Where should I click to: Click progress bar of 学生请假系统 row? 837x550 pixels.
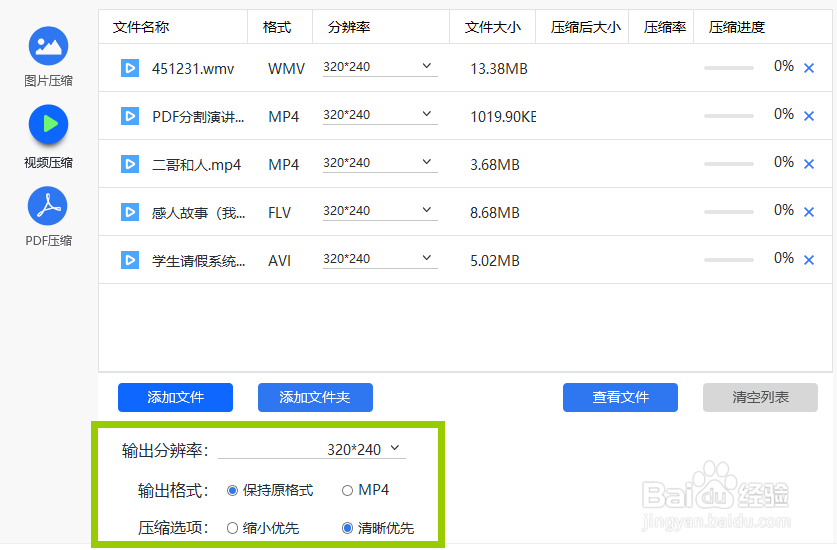(x=729, y=260)
